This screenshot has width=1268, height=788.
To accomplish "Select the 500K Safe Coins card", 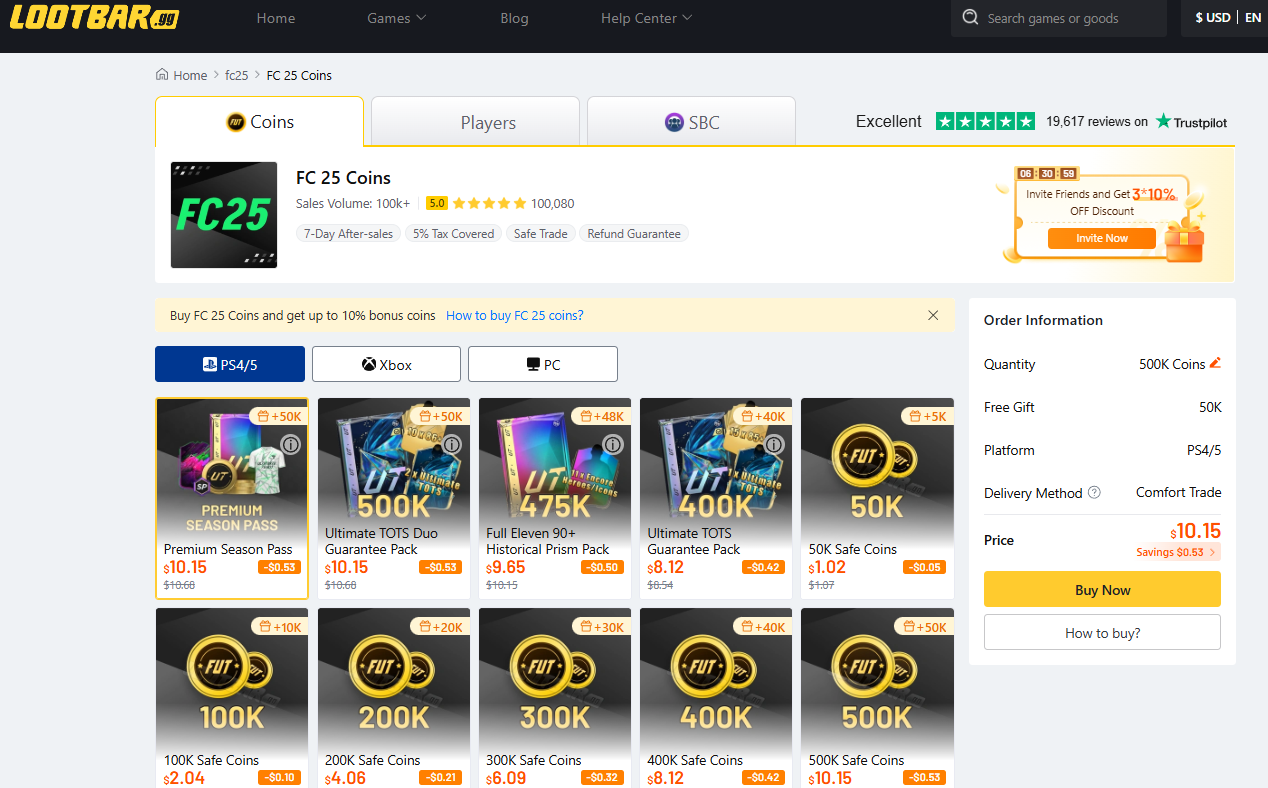I will coord(877,698).
